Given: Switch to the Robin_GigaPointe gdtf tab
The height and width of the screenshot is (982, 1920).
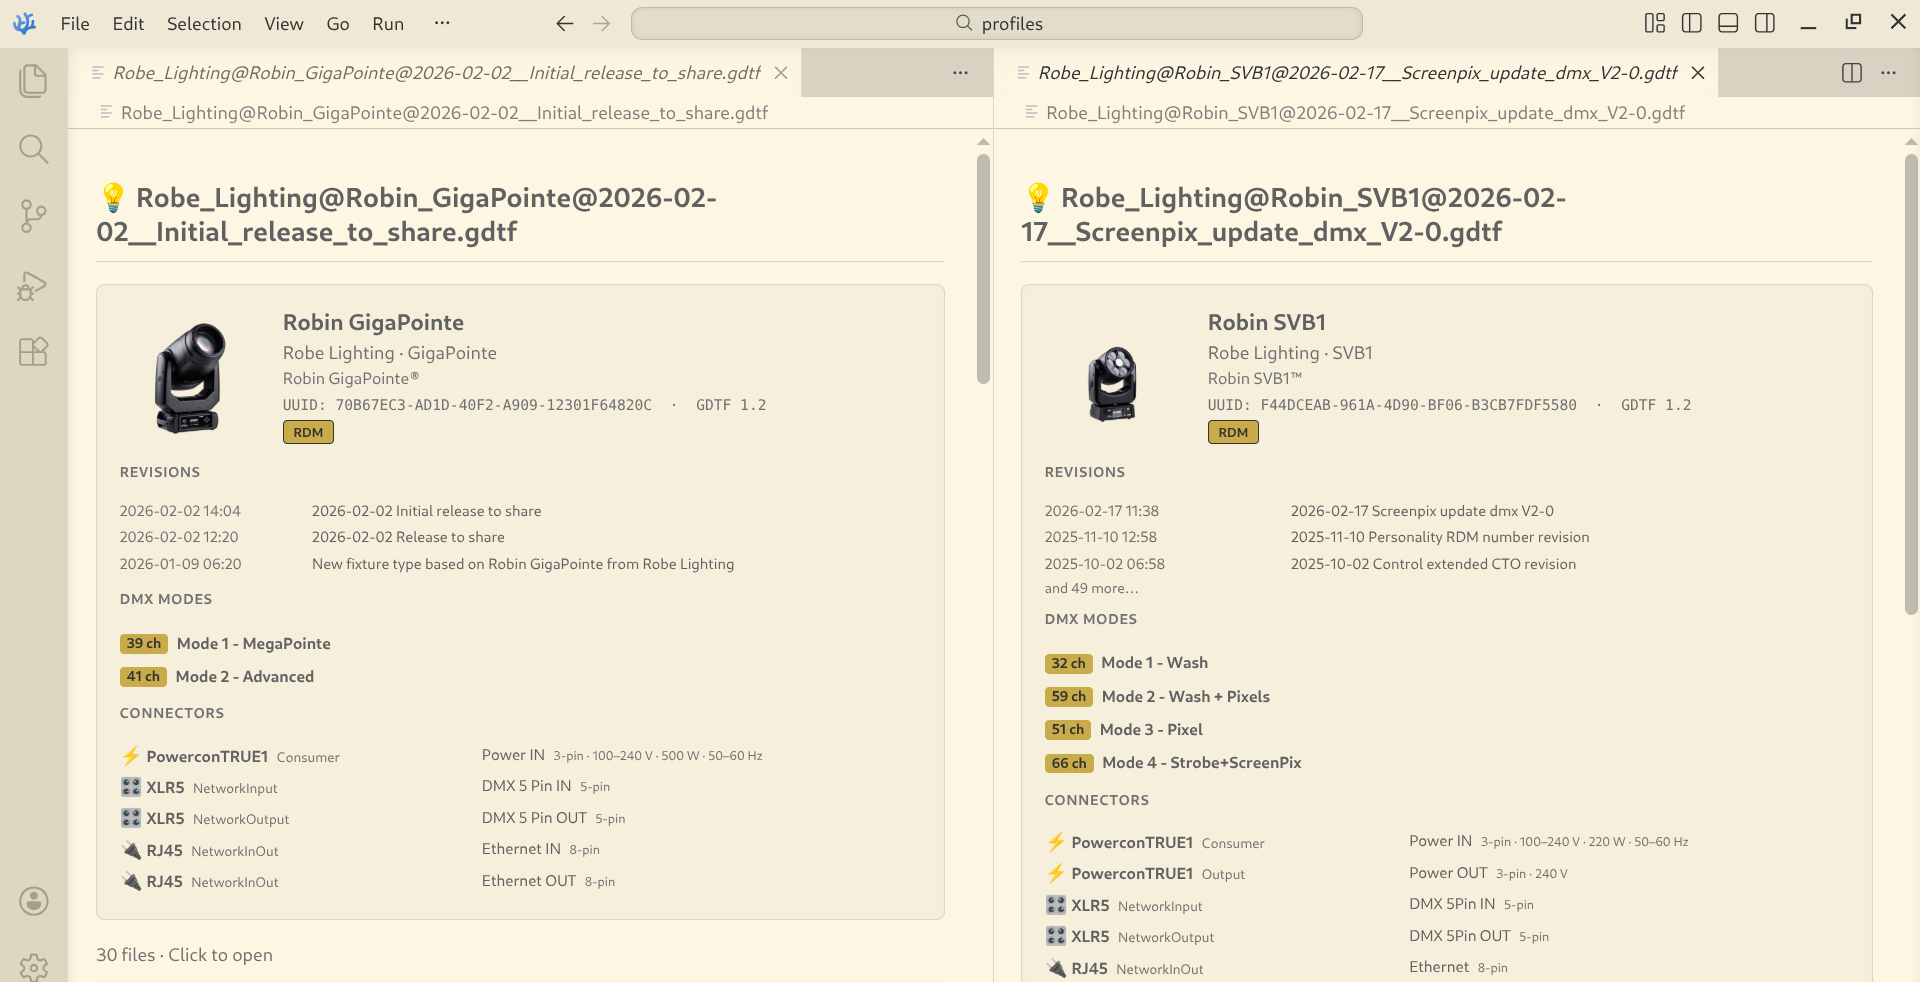Looking at the screenshot, I should point(436,73).
